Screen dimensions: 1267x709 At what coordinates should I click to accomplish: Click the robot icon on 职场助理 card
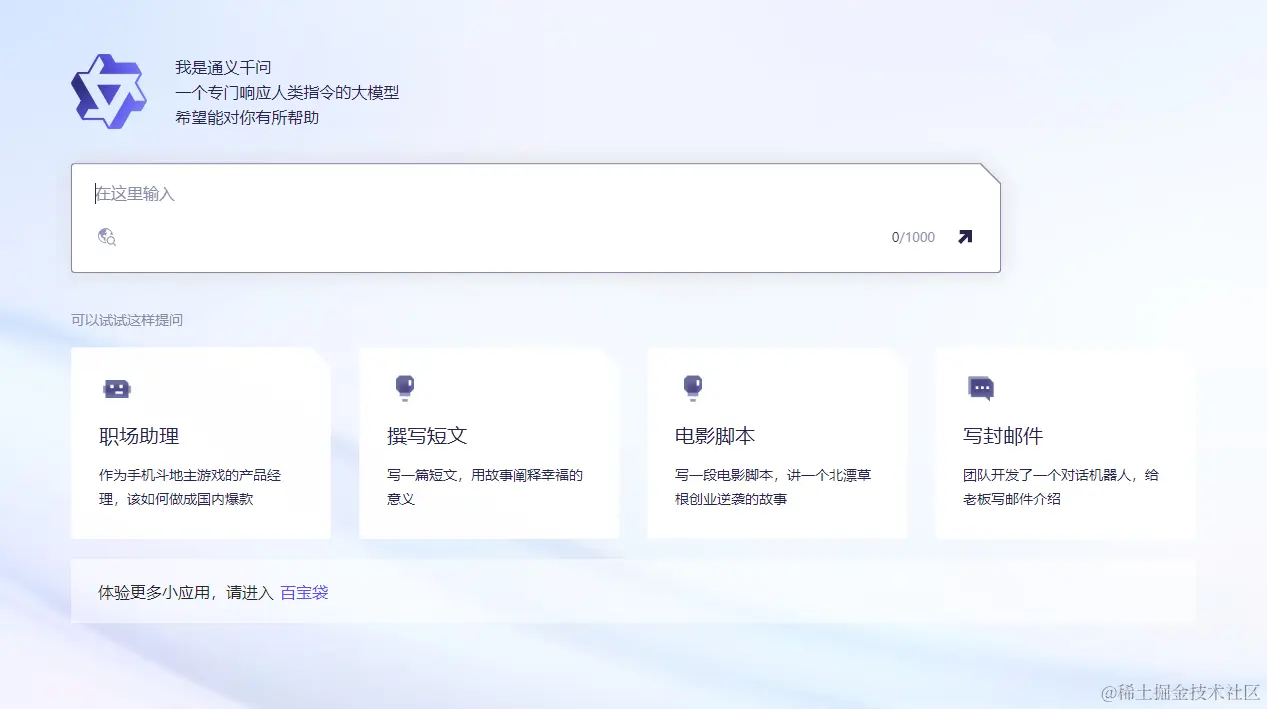(116, 388)
